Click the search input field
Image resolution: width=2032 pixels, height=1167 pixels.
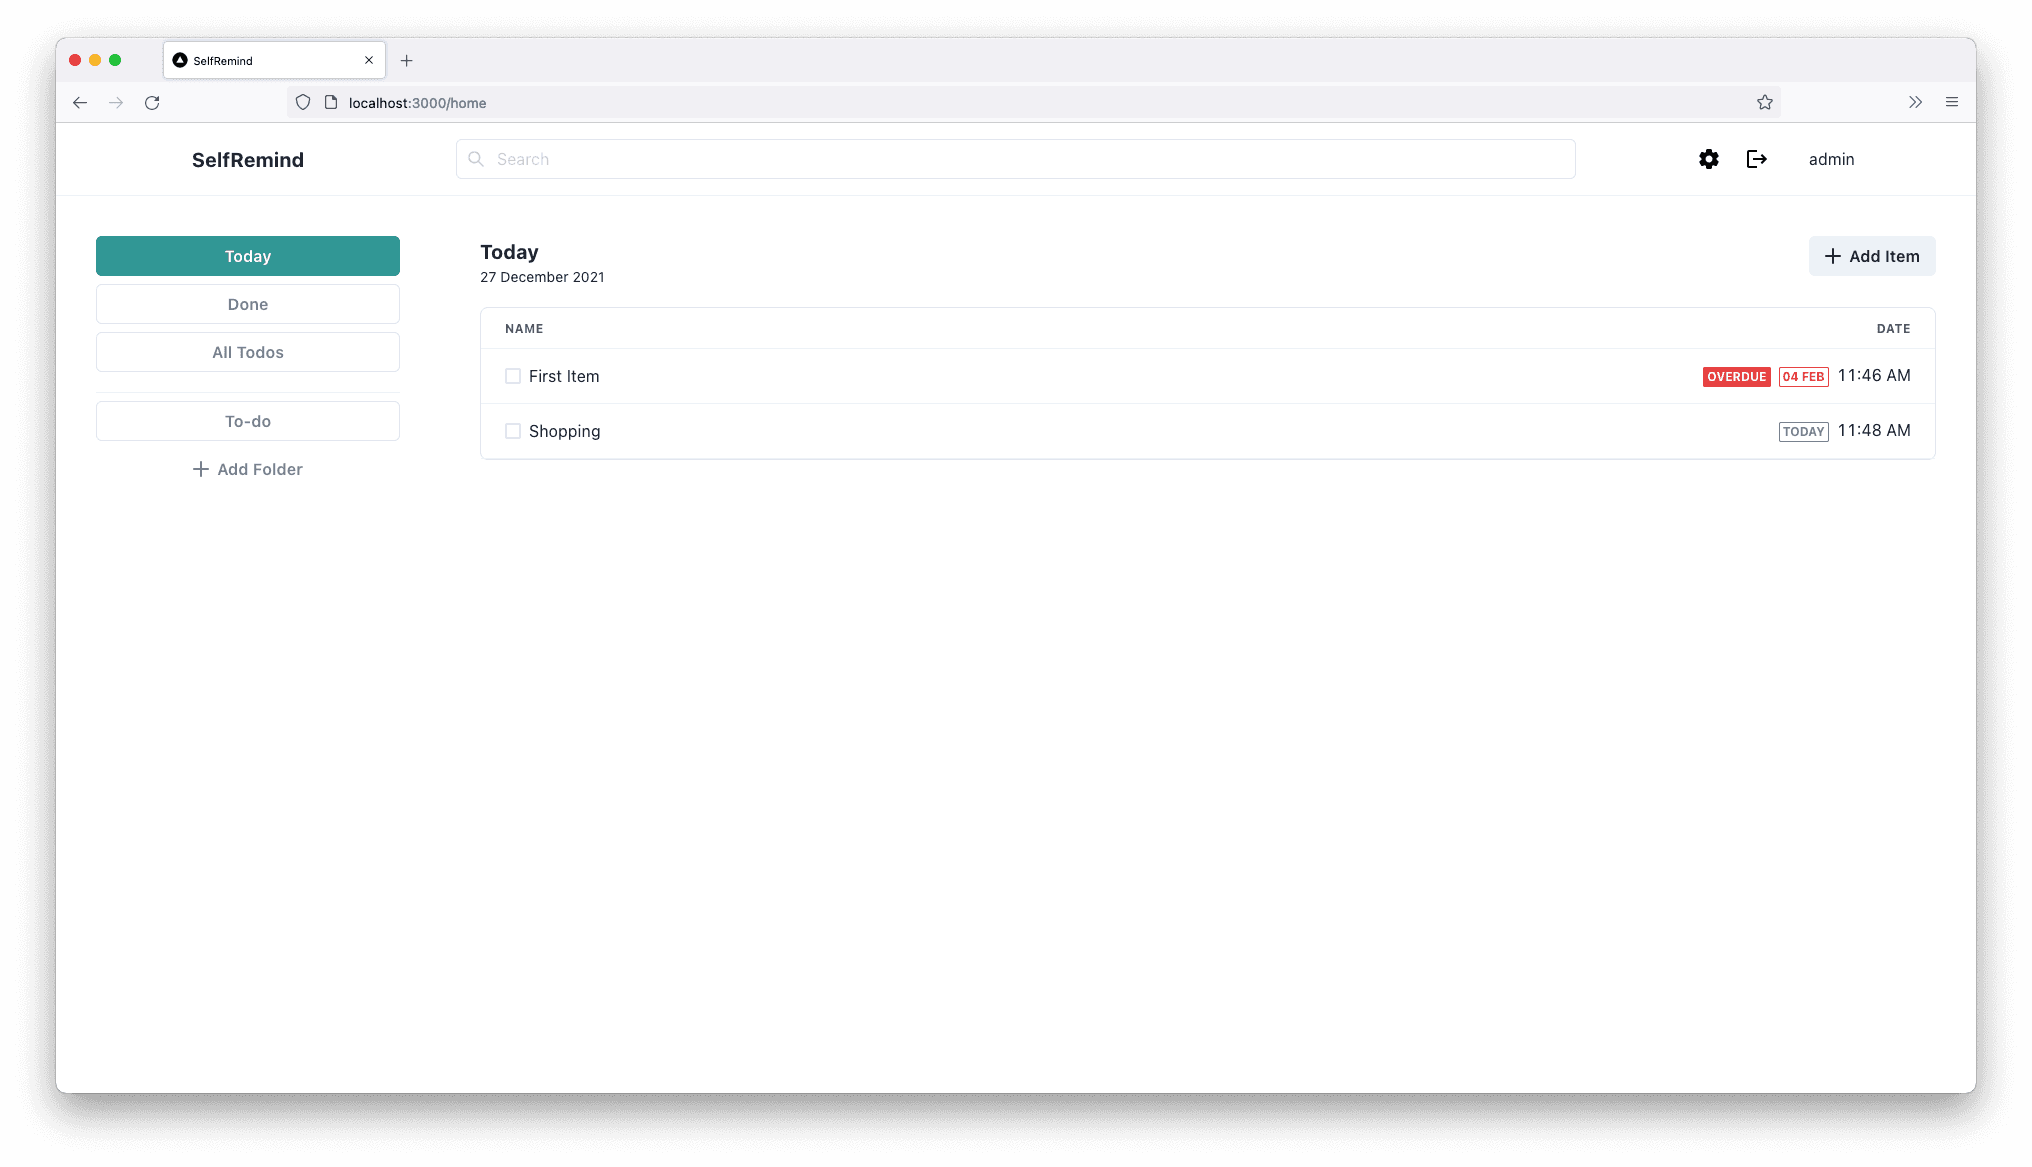click(x=1015, y=159)
